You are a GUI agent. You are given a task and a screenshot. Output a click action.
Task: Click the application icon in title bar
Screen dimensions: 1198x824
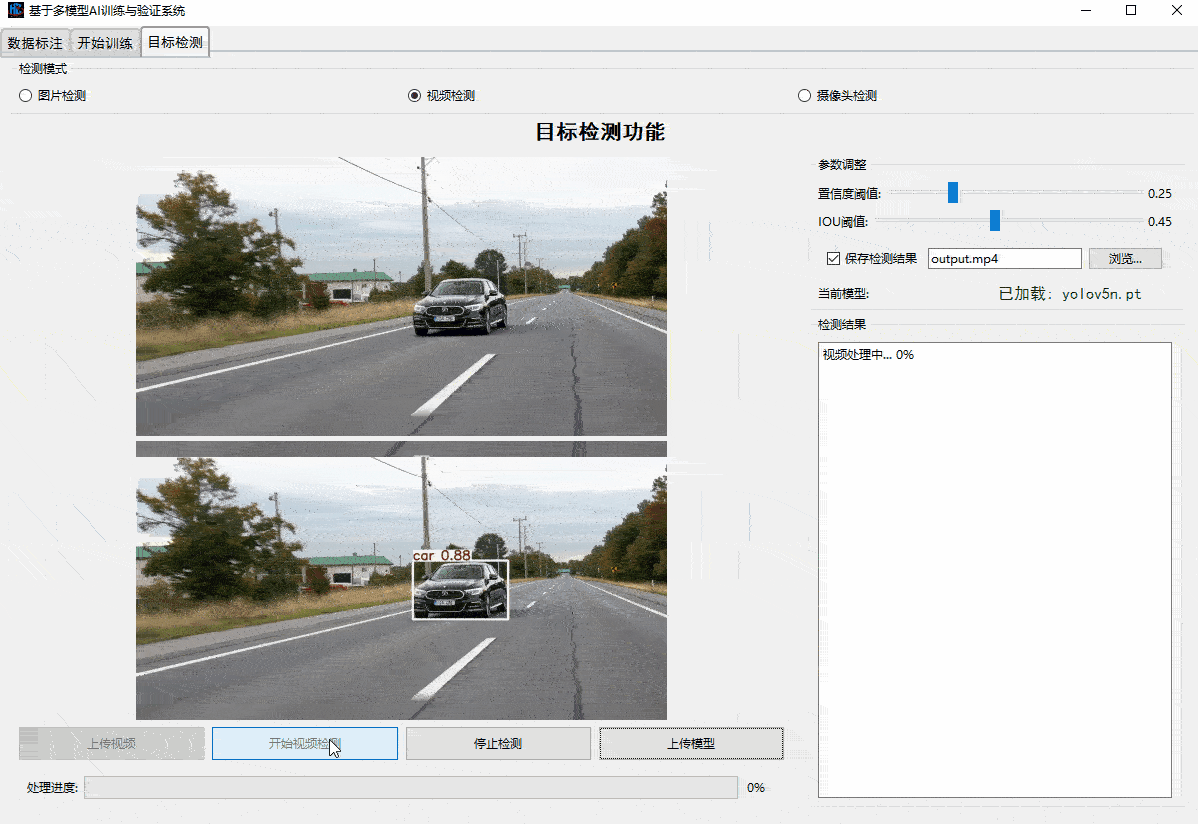click(x=15, y=10)
